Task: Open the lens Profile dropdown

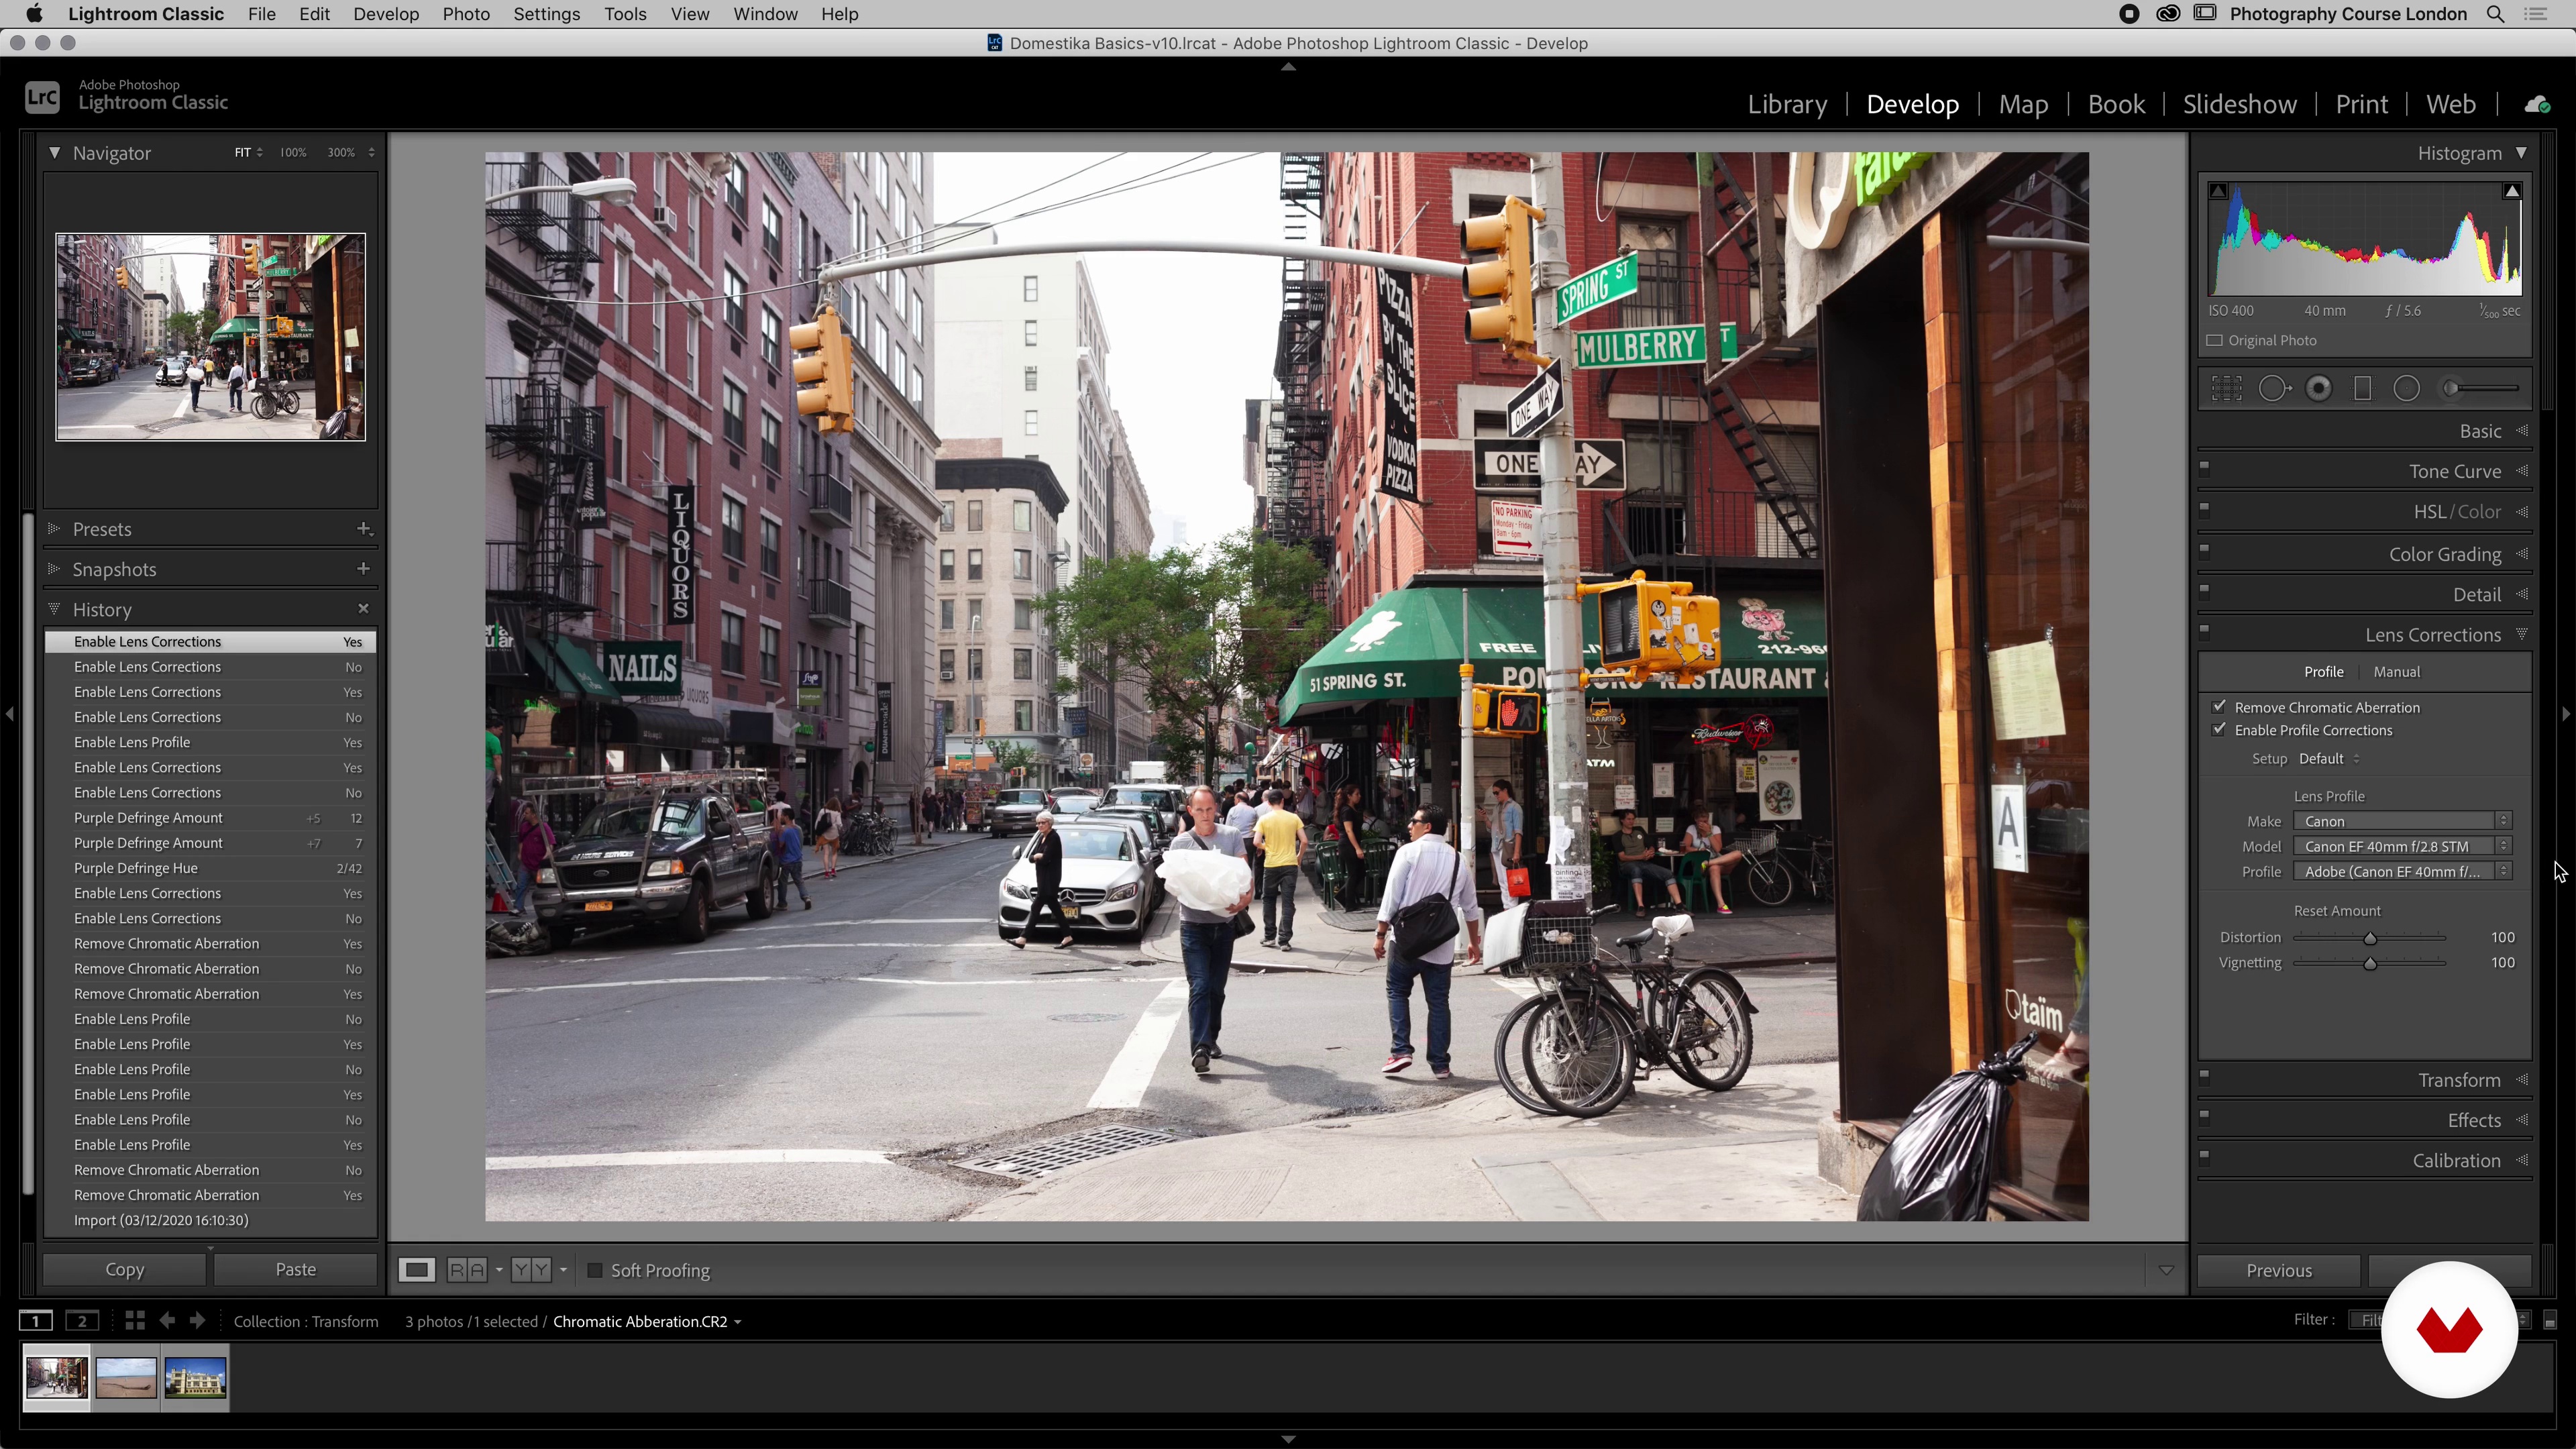Action: pos(2403,871)
